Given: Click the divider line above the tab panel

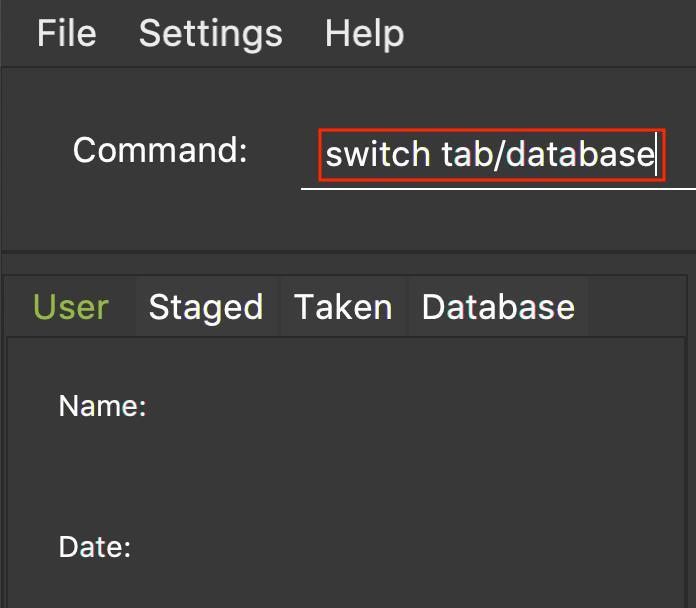Looking at the screenshot, I should [348, 252].
